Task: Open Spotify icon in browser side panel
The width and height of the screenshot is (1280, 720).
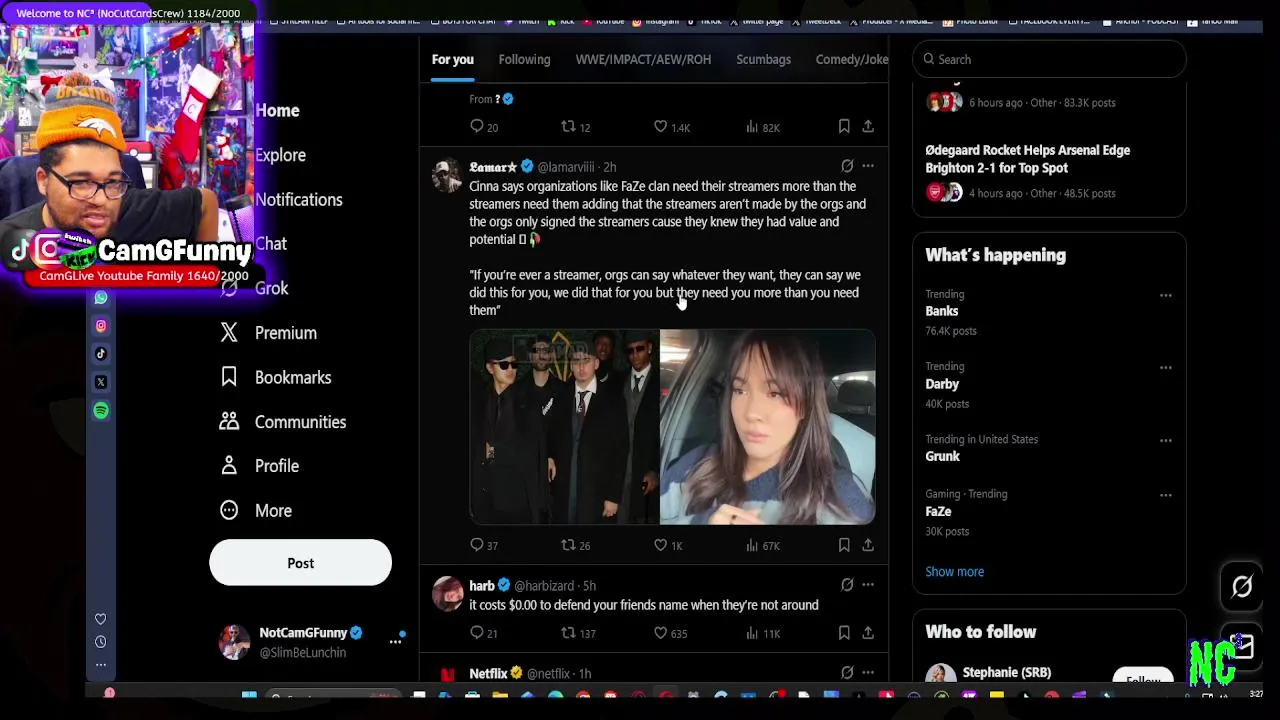Action: click(101, 411)
